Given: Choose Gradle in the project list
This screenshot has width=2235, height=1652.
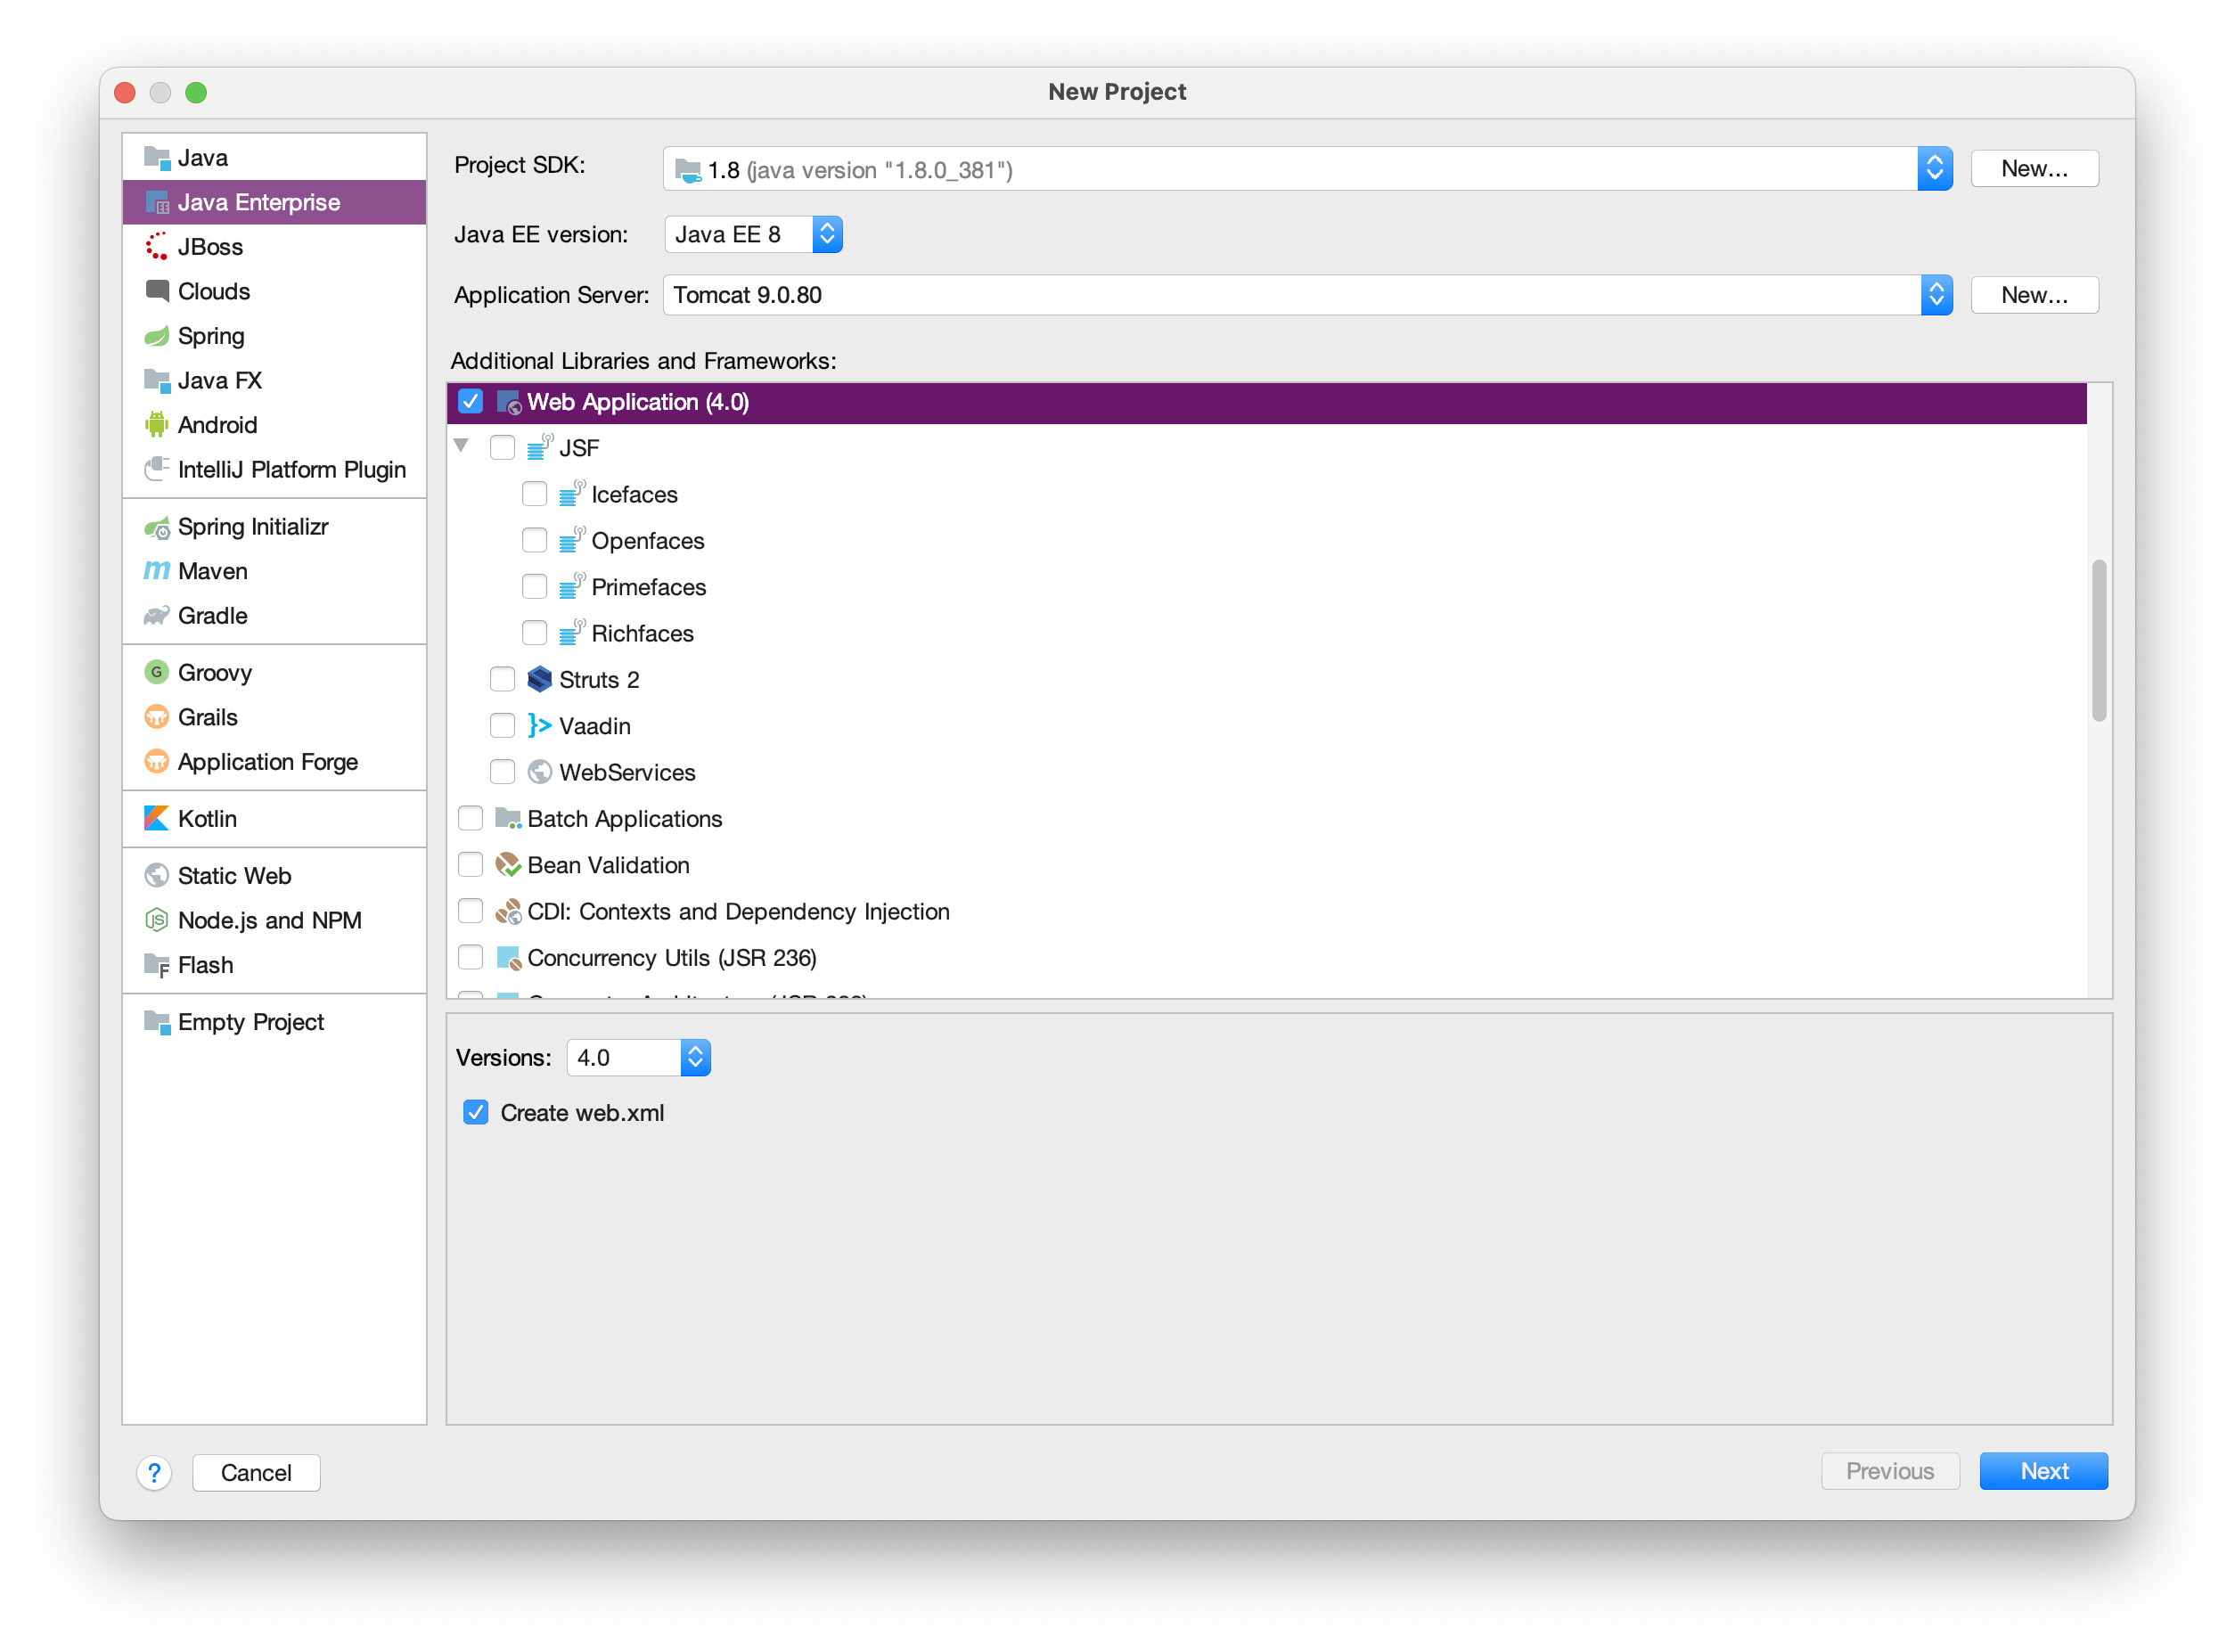Looking at the screenshot, I should (x=274, y=616).
